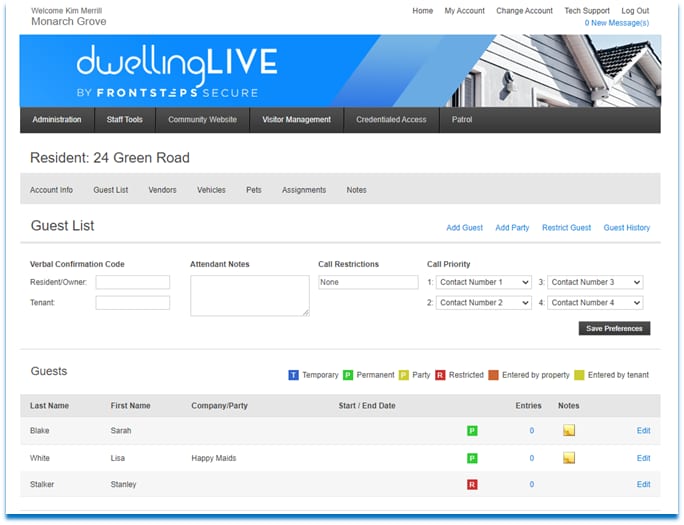Focus the Tenant confirmation code field
This screenshot has height=525, width=684.
[x=133, y=303]
